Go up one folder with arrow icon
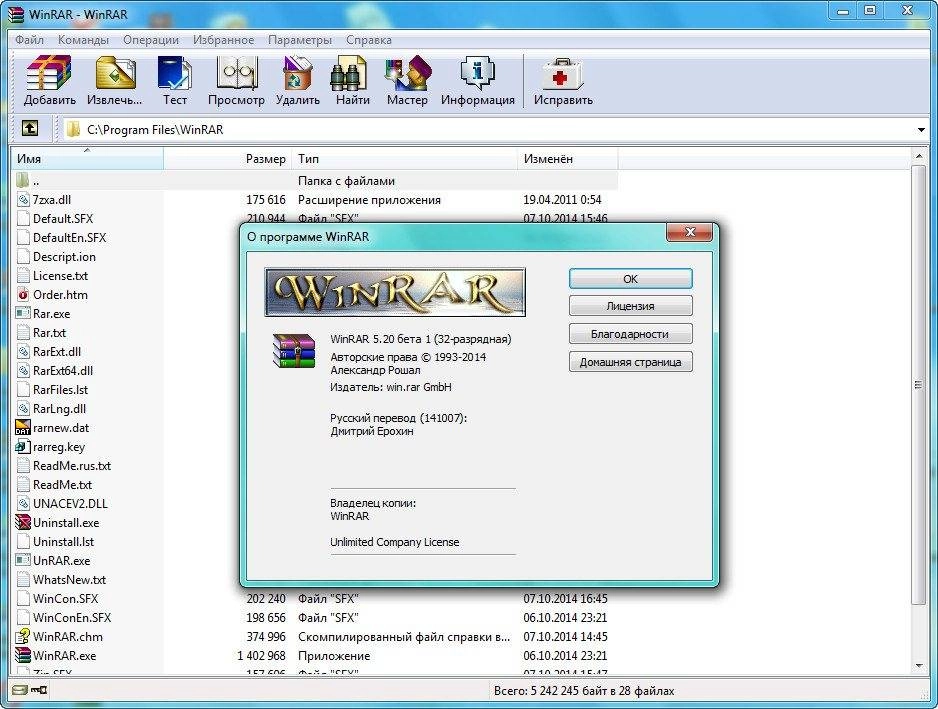The width and height of the screenshot is (938, 709). [30, 128]
